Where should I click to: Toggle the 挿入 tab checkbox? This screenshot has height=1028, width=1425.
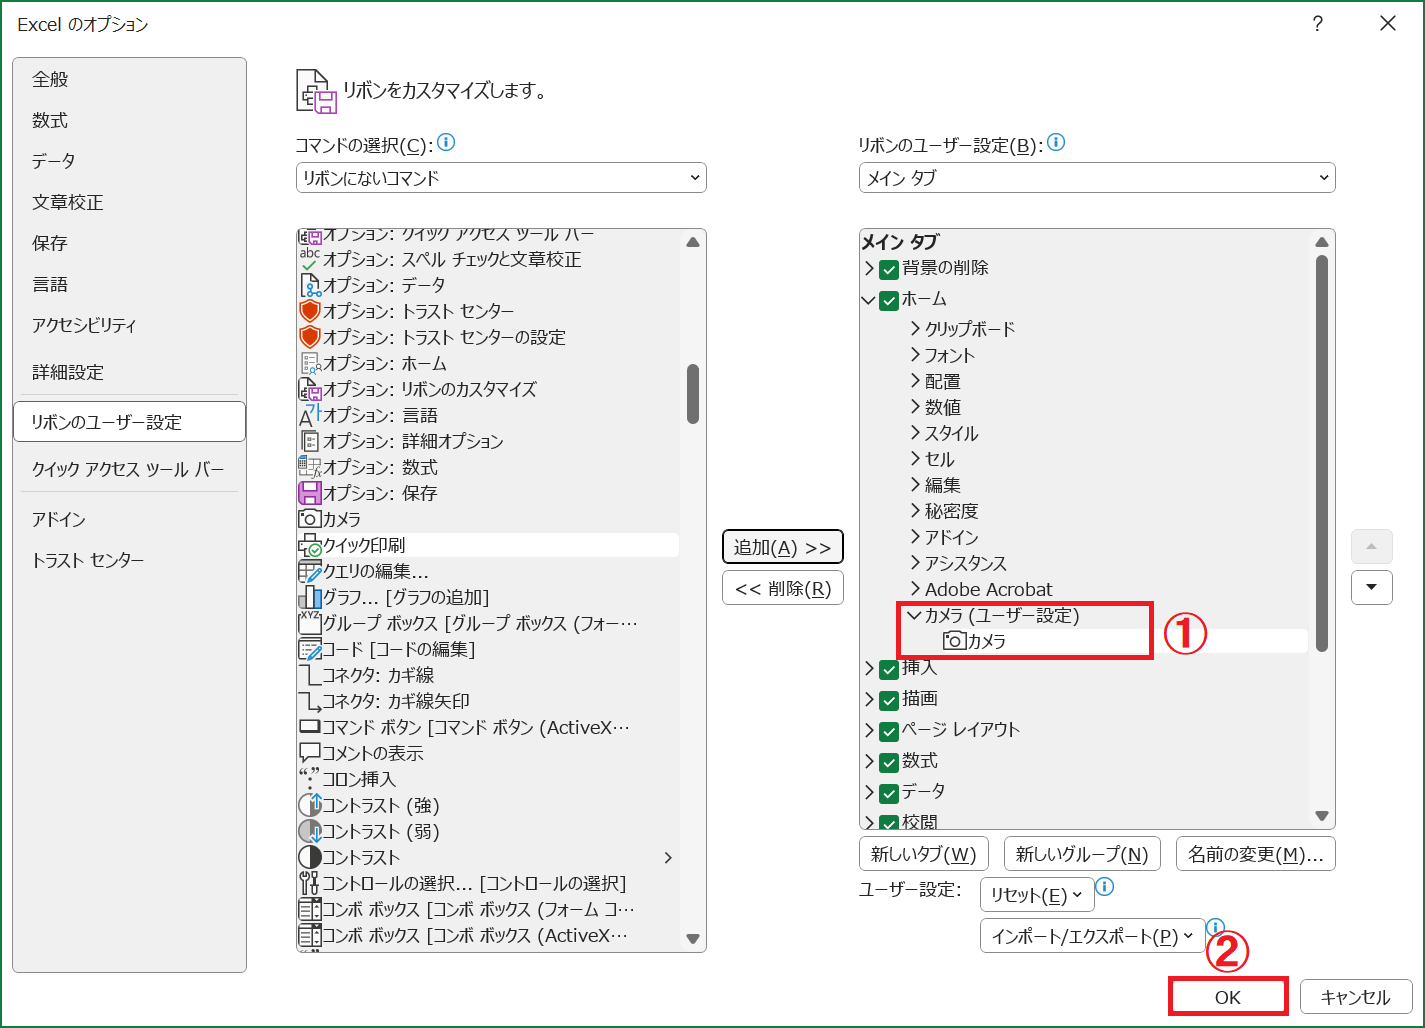click(889, 669)
